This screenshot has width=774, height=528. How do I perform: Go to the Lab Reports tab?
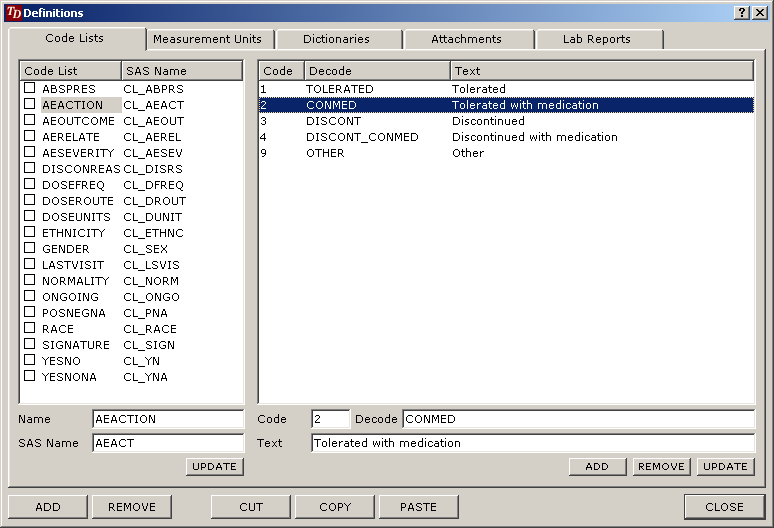click(x=596, y=39)
